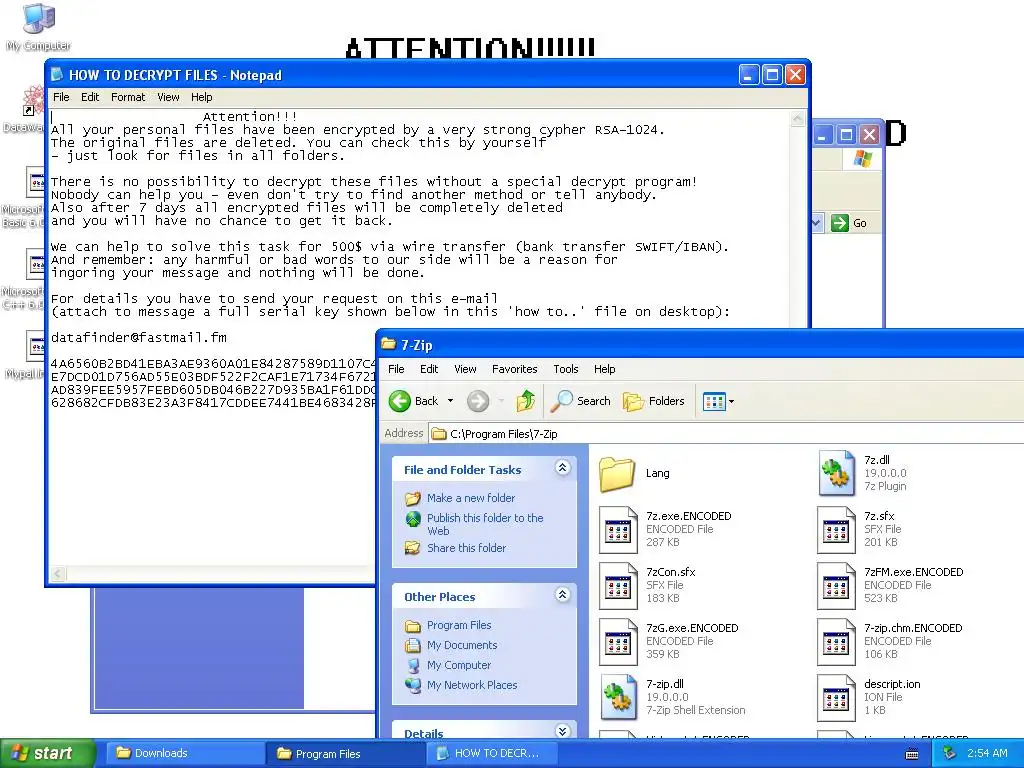Open Notepad's Format menu
The image size is (1024, 768).
128,97
